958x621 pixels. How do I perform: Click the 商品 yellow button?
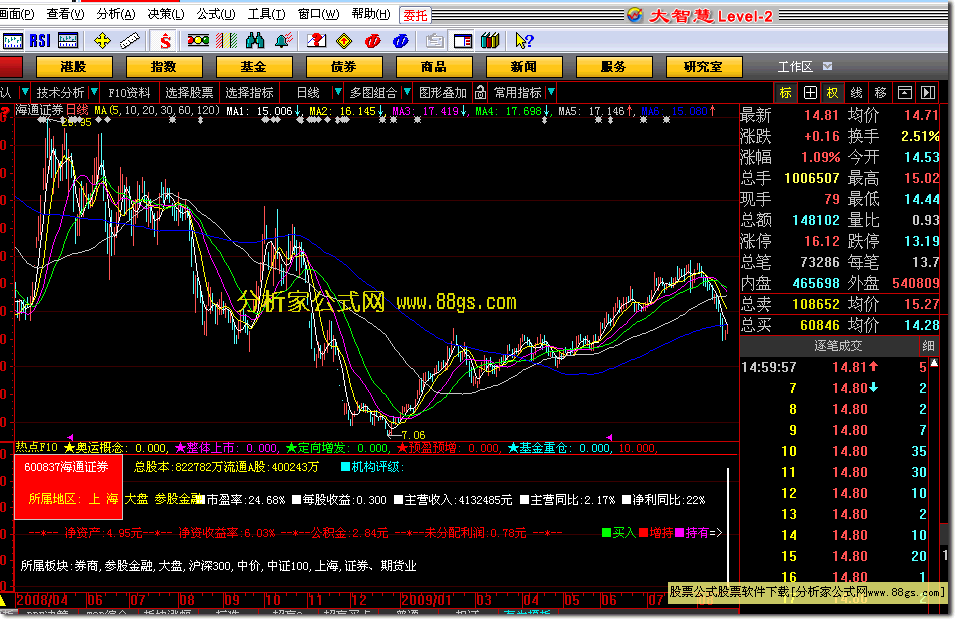click(434, 67)
